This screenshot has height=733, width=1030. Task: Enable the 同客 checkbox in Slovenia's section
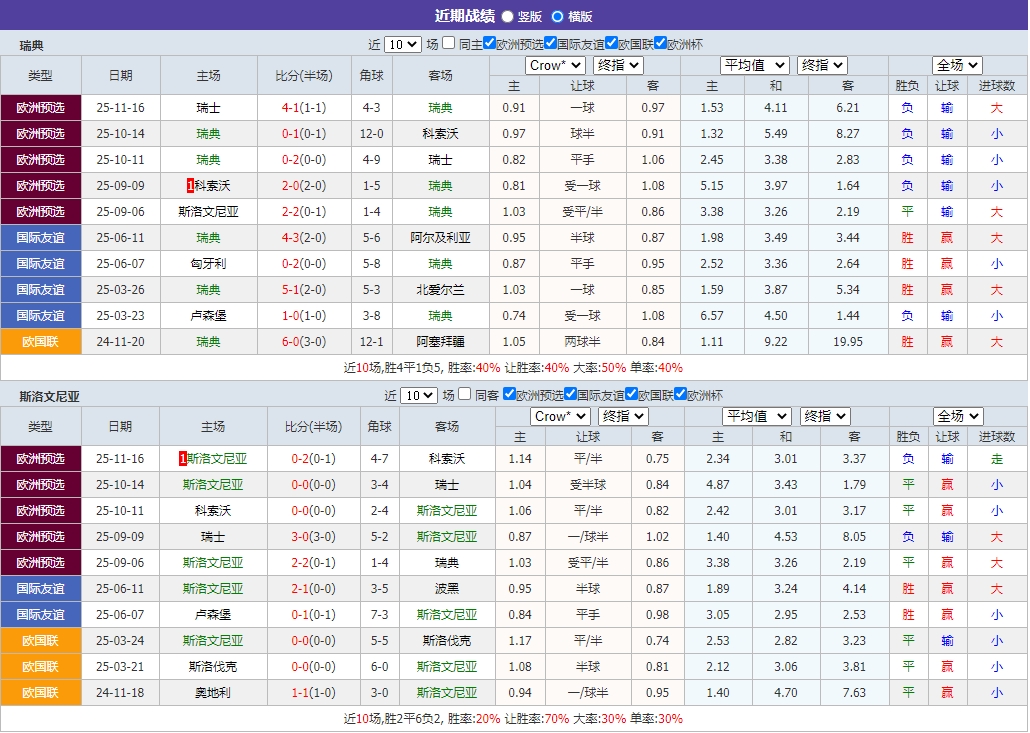[464, 394]
